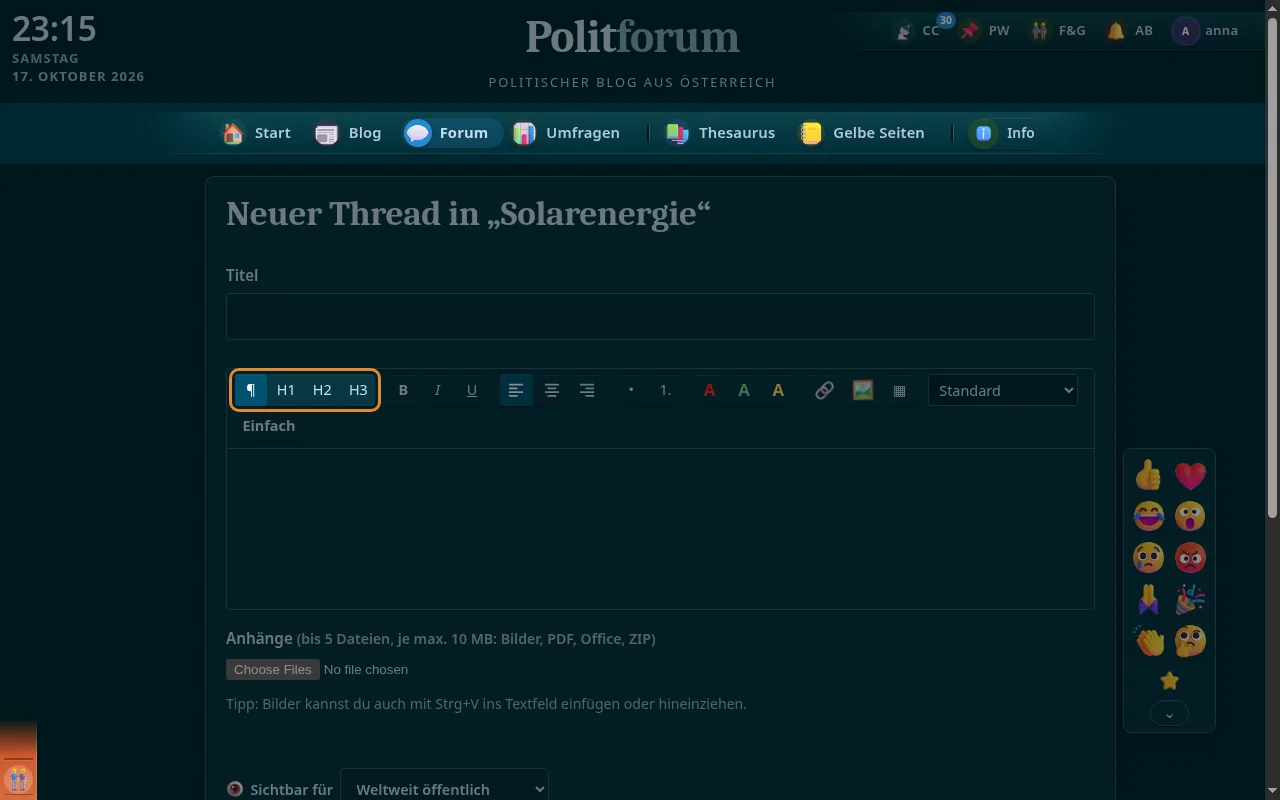Image resolution: width=1280 pixels, height=800 pixels.
Task: Open the anna user menu
Action: click(x=1205, y=31)
